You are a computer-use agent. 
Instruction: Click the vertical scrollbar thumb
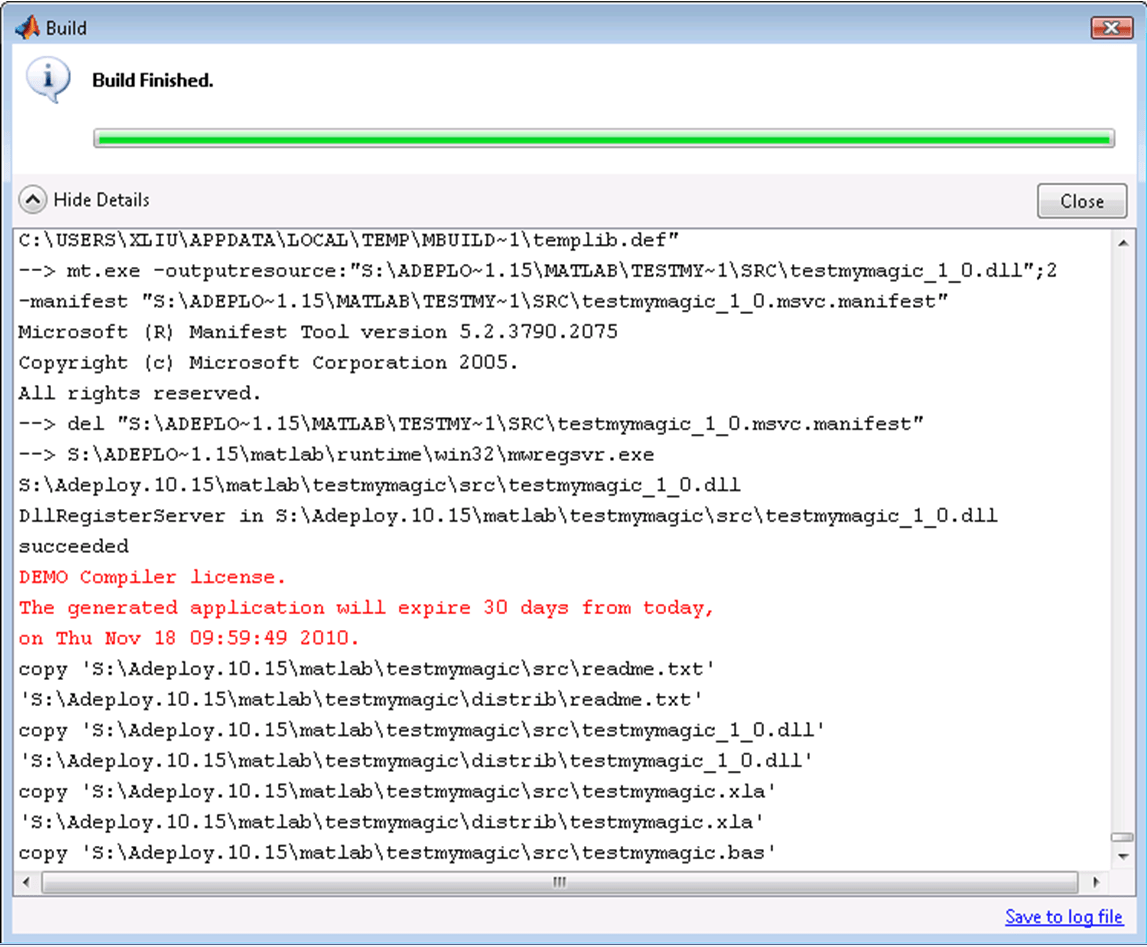(x=1123, y=837)
